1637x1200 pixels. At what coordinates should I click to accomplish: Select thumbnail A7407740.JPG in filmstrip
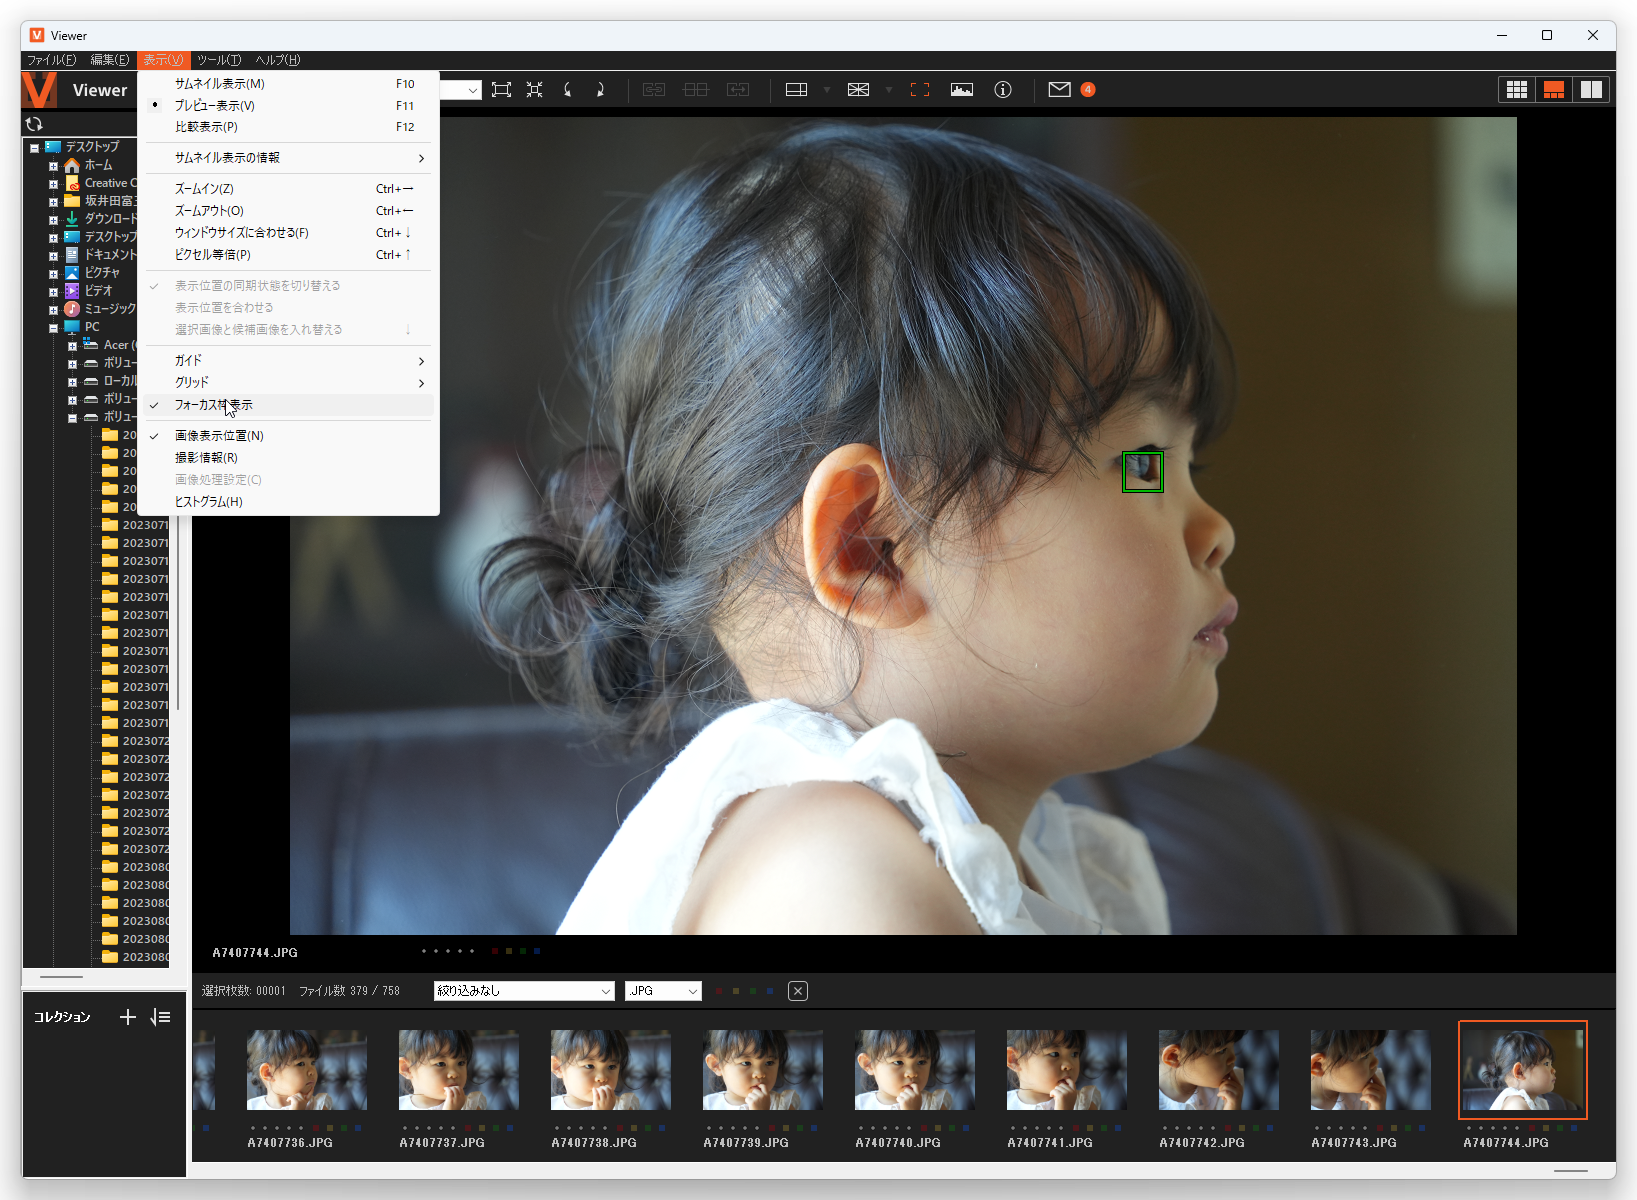pos(914,1072)
